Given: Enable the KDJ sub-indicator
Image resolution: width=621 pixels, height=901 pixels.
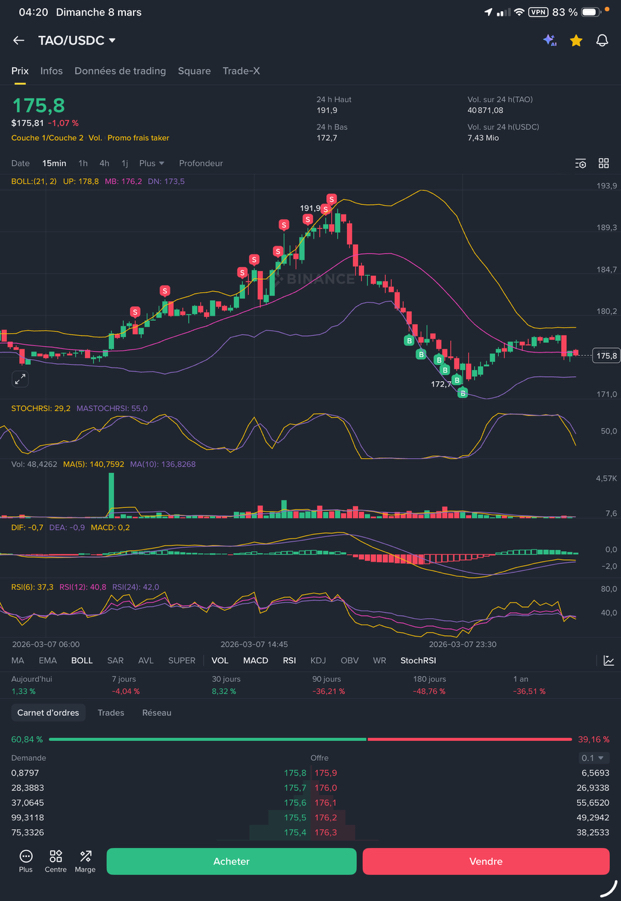Looking at the screenshot, I should click(318, 661).
